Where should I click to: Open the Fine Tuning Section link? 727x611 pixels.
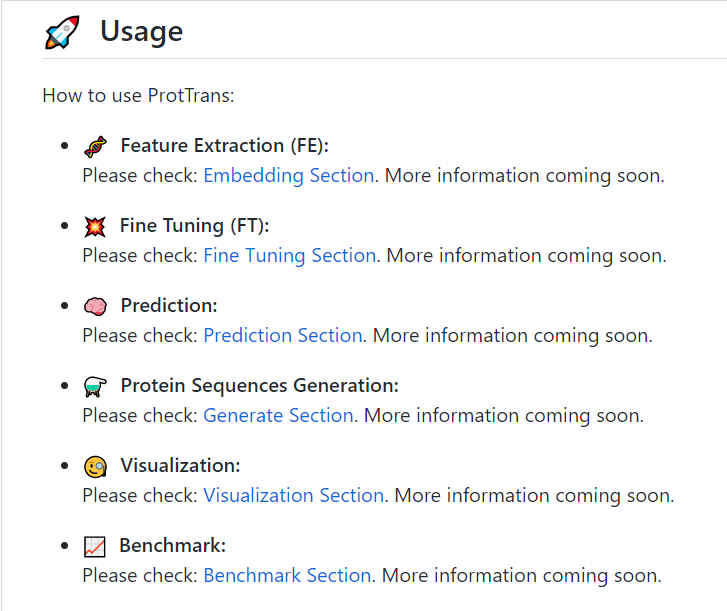pos(290,255)
